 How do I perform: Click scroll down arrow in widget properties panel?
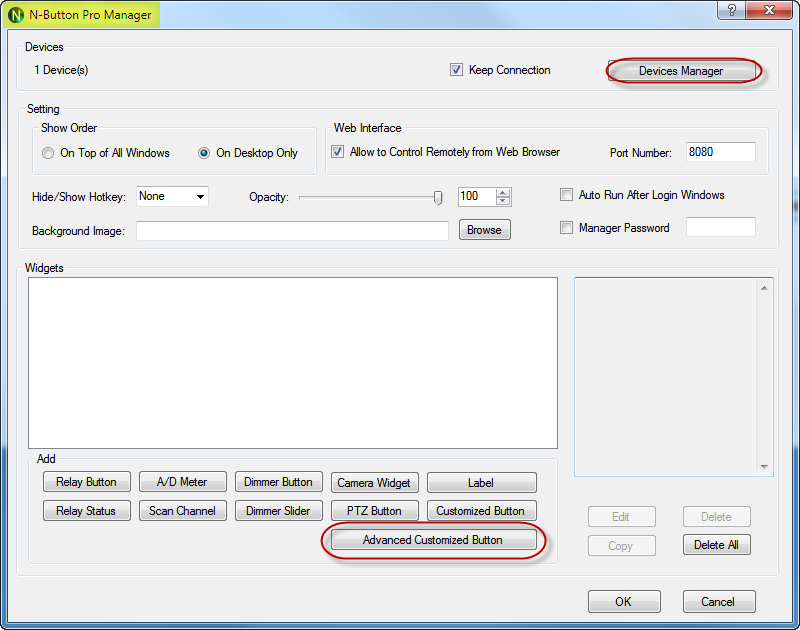tap(764, 466)
